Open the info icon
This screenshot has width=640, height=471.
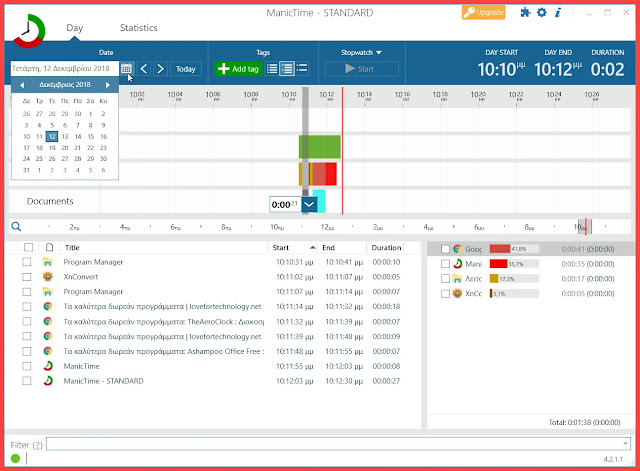558,13
